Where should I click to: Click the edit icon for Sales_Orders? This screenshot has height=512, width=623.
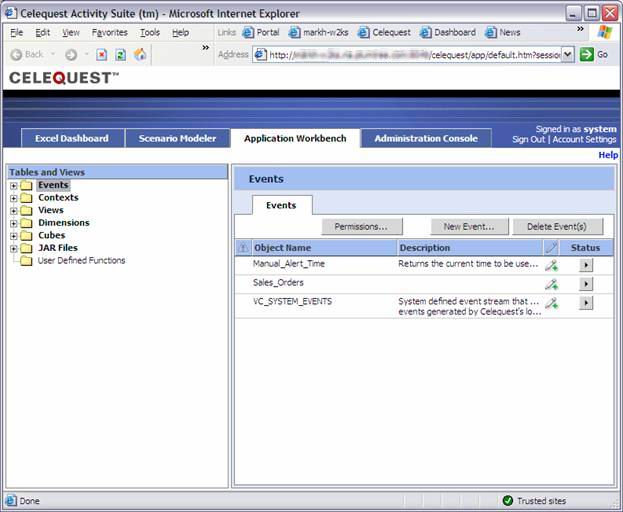[x=551, y=284]
